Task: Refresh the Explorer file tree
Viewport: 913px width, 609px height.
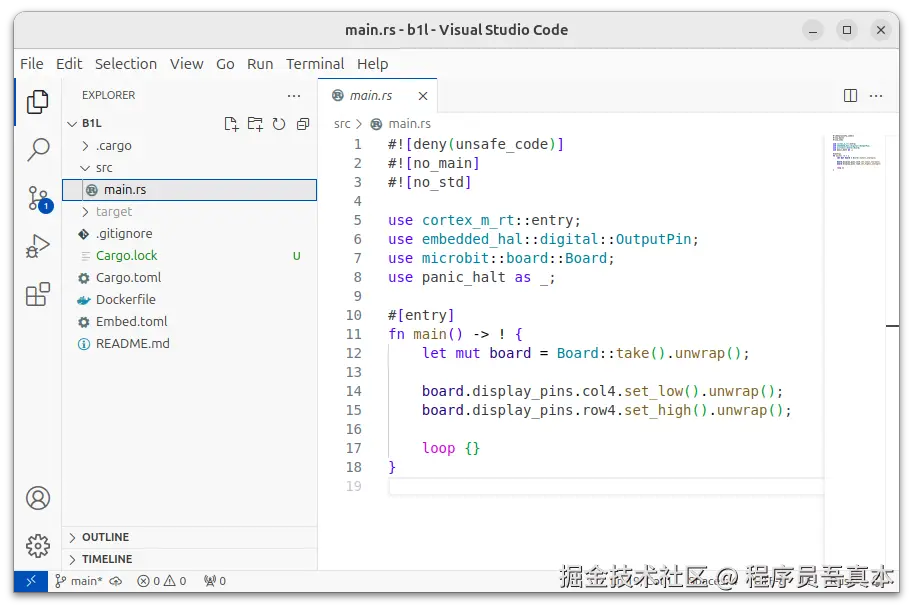Action: tap(279, 123)
